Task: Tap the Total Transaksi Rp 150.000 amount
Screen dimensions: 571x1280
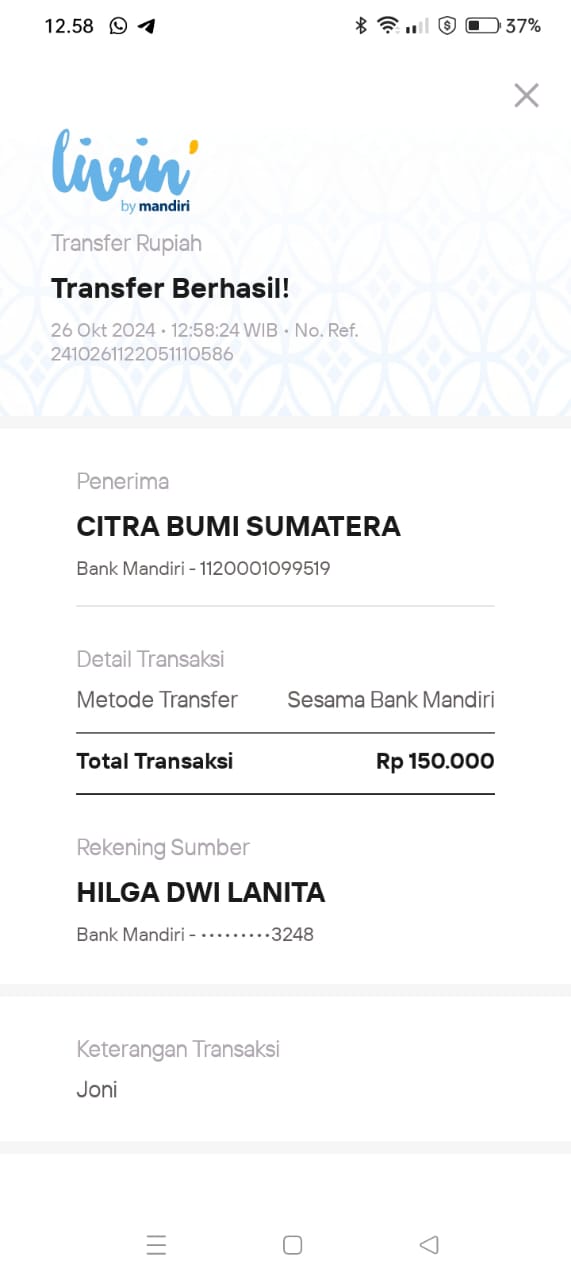Action: click(435, 761)
